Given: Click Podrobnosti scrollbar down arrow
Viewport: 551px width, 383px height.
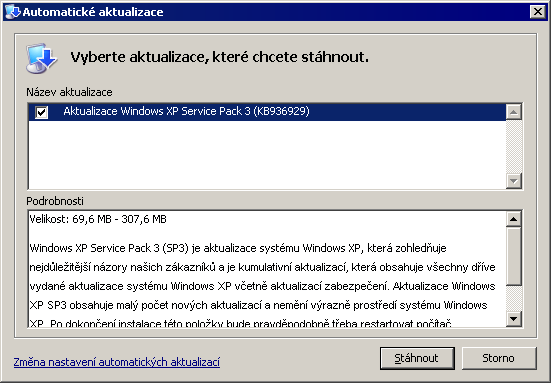Looking at the screenshot, I should [513, 319].
